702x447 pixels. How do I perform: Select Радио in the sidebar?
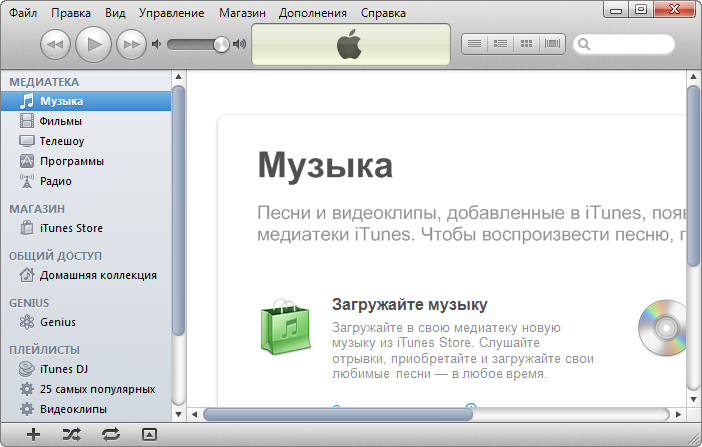click(86, 181)
